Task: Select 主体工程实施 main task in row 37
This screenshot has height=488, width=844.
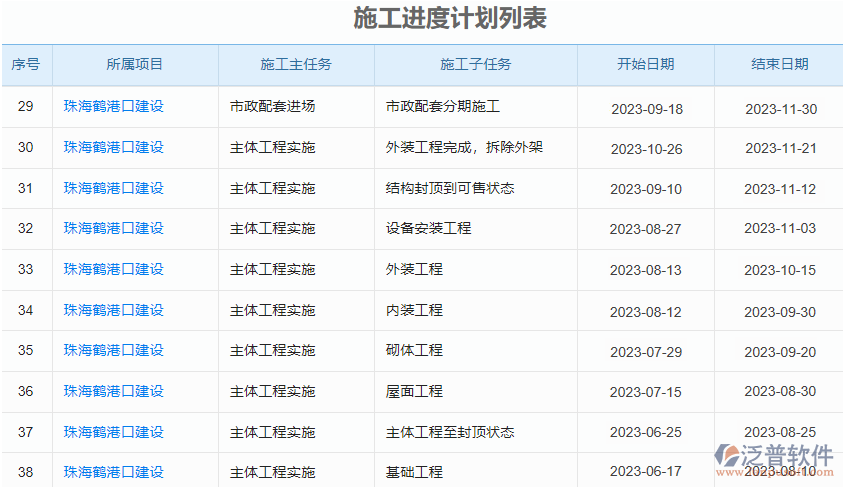Action: (x=272, y=433)
